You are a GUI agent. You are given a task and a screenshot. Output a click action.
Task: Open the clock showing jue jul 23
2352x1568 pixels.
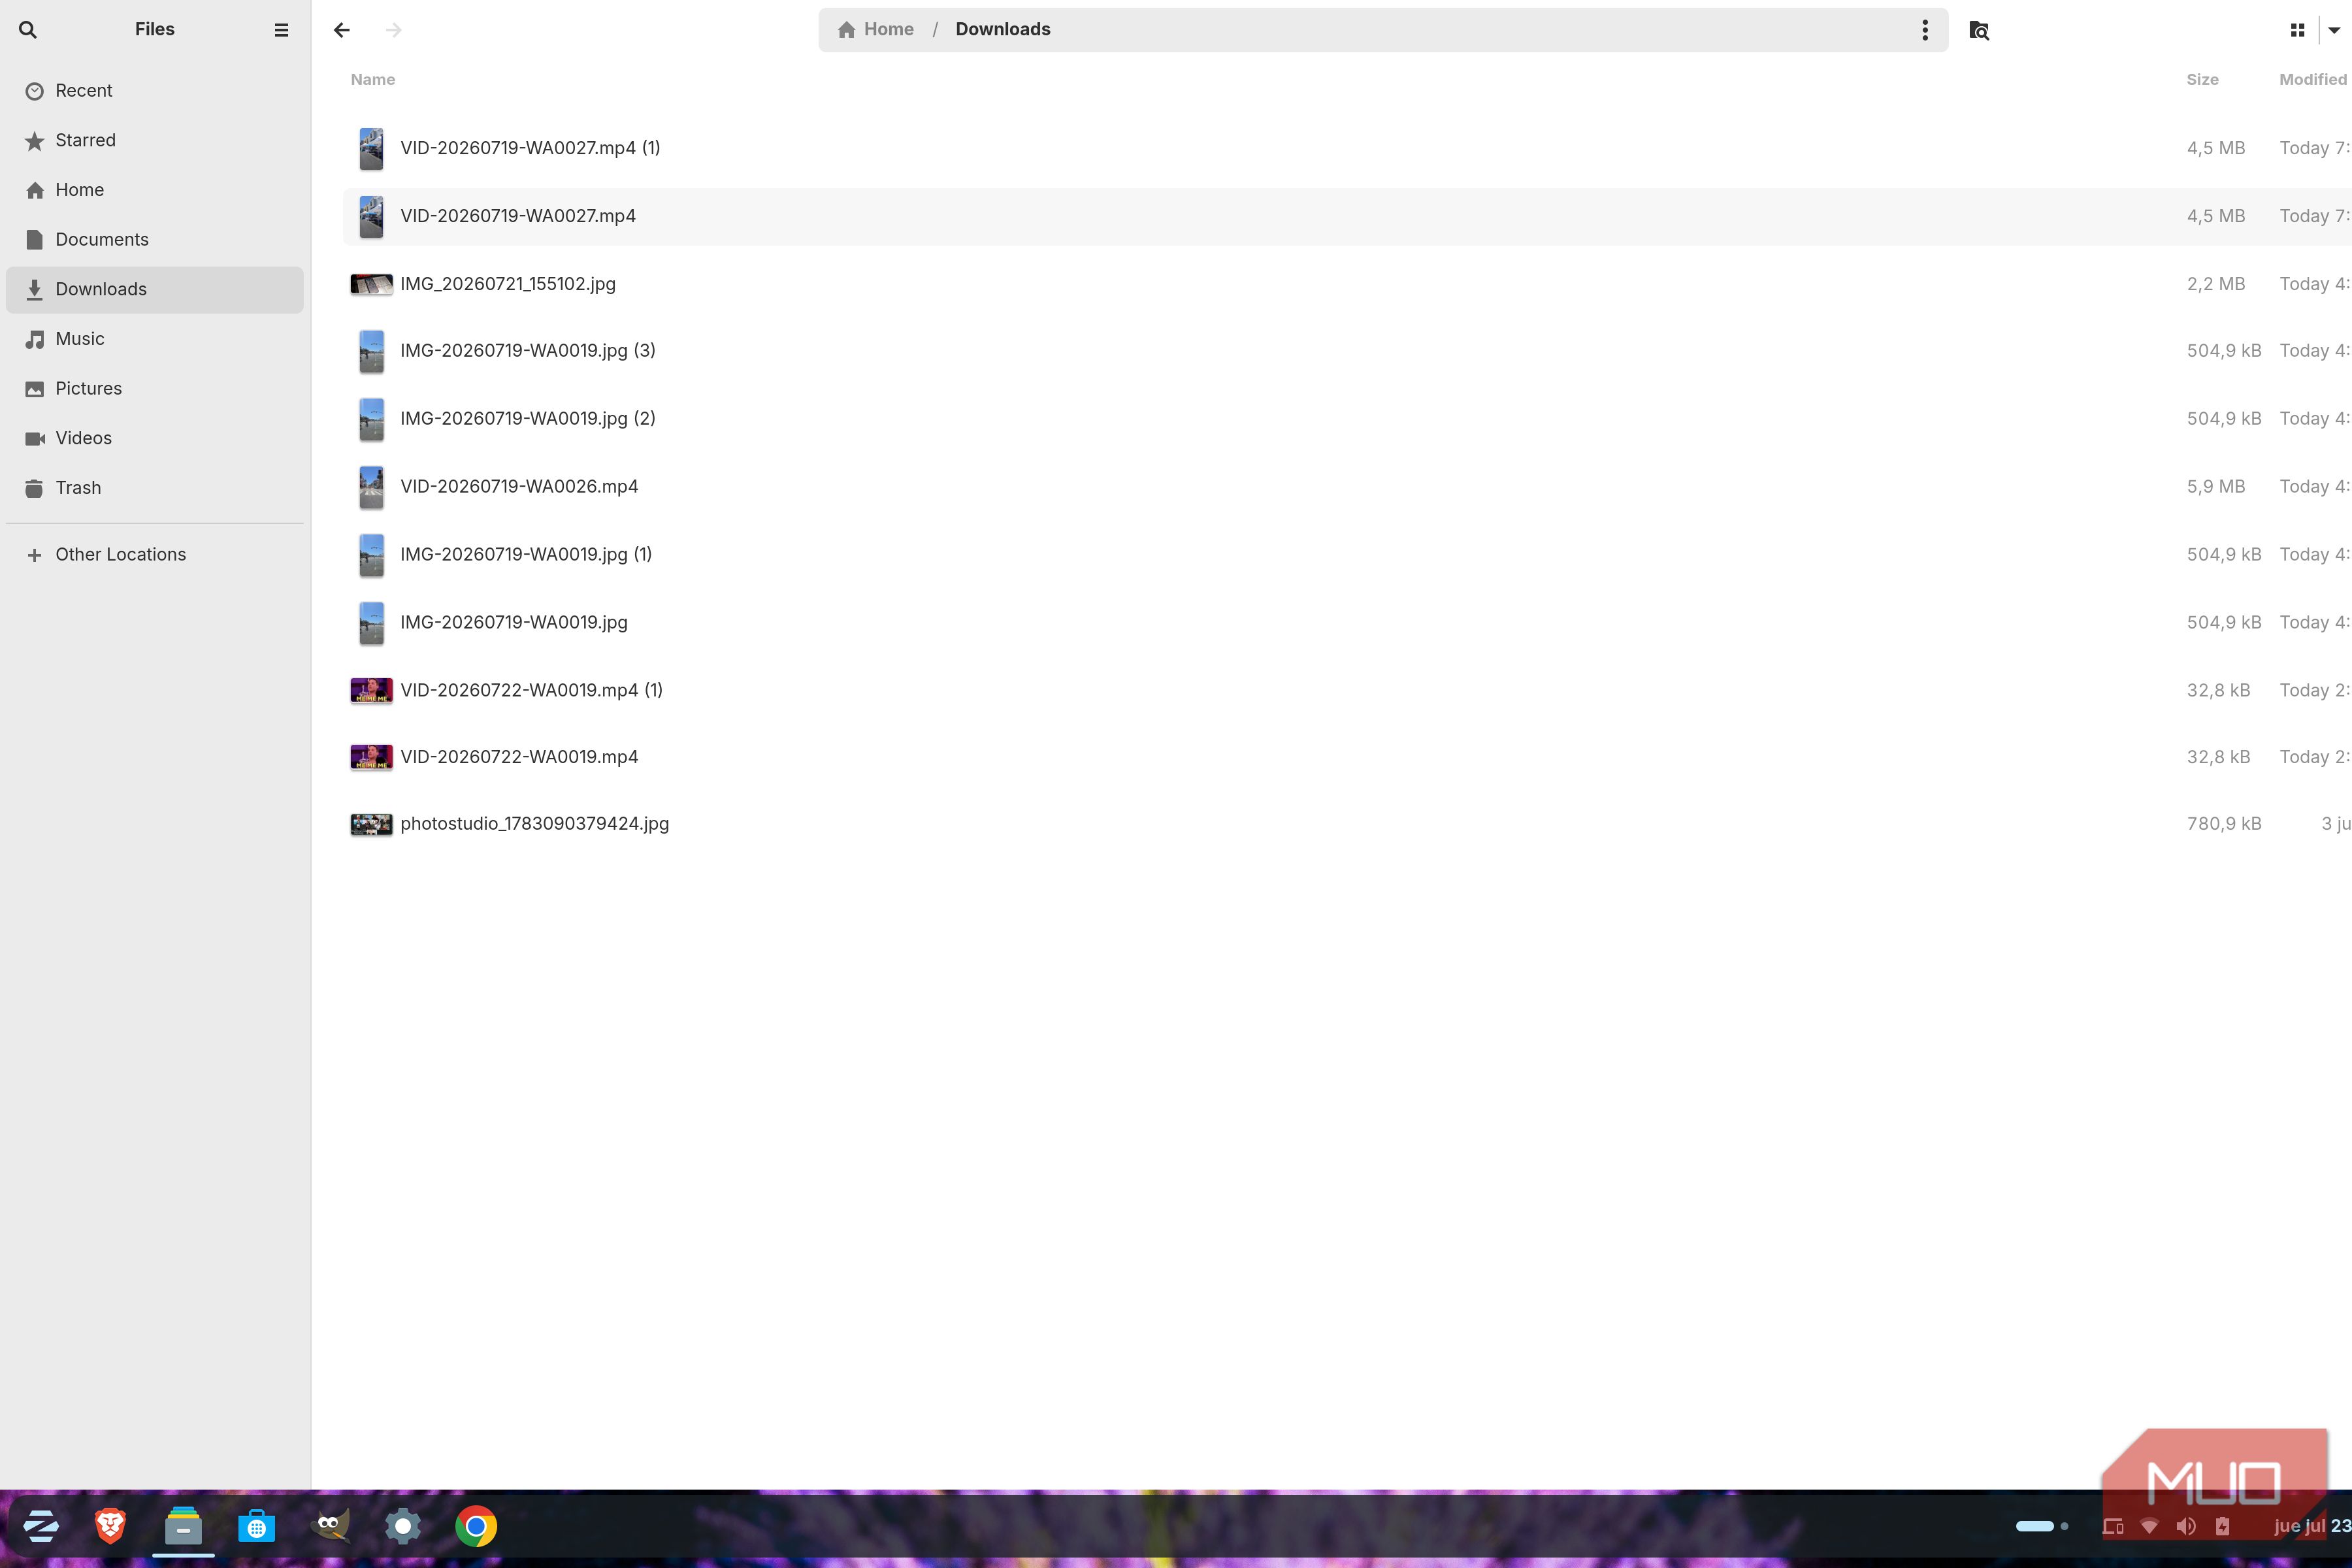click(x=2312, y=1527)
